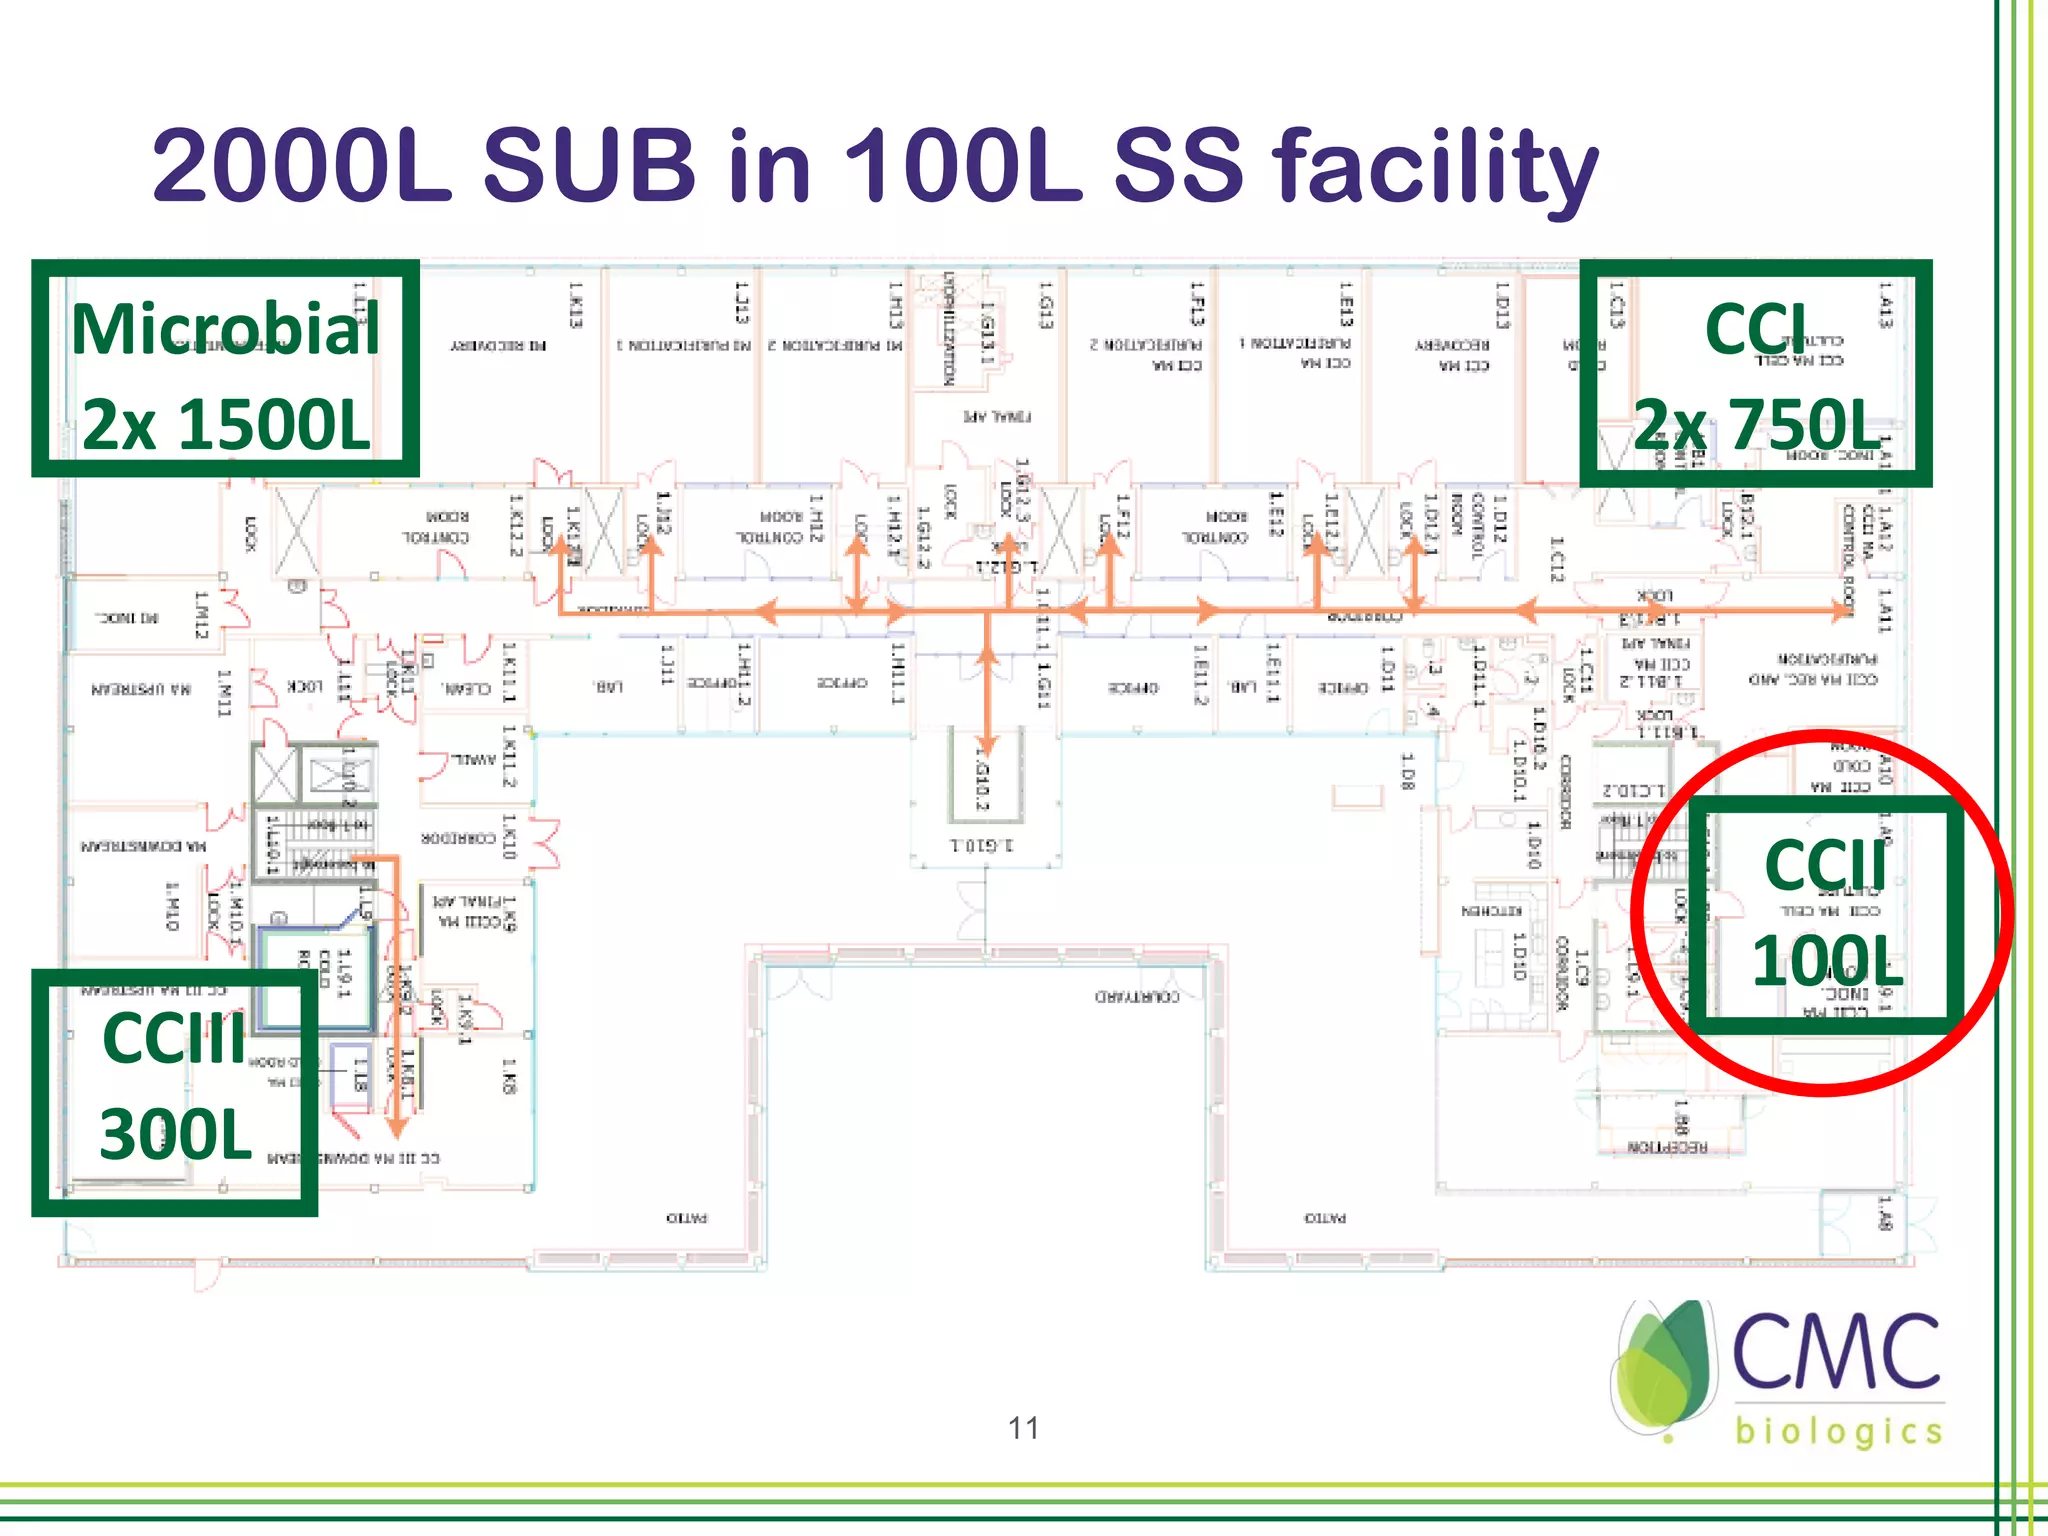Viewport: 2048px width, 1536px height.
Task: Click room label 1.G13 at top of plan
Action: click(1046, 305)
